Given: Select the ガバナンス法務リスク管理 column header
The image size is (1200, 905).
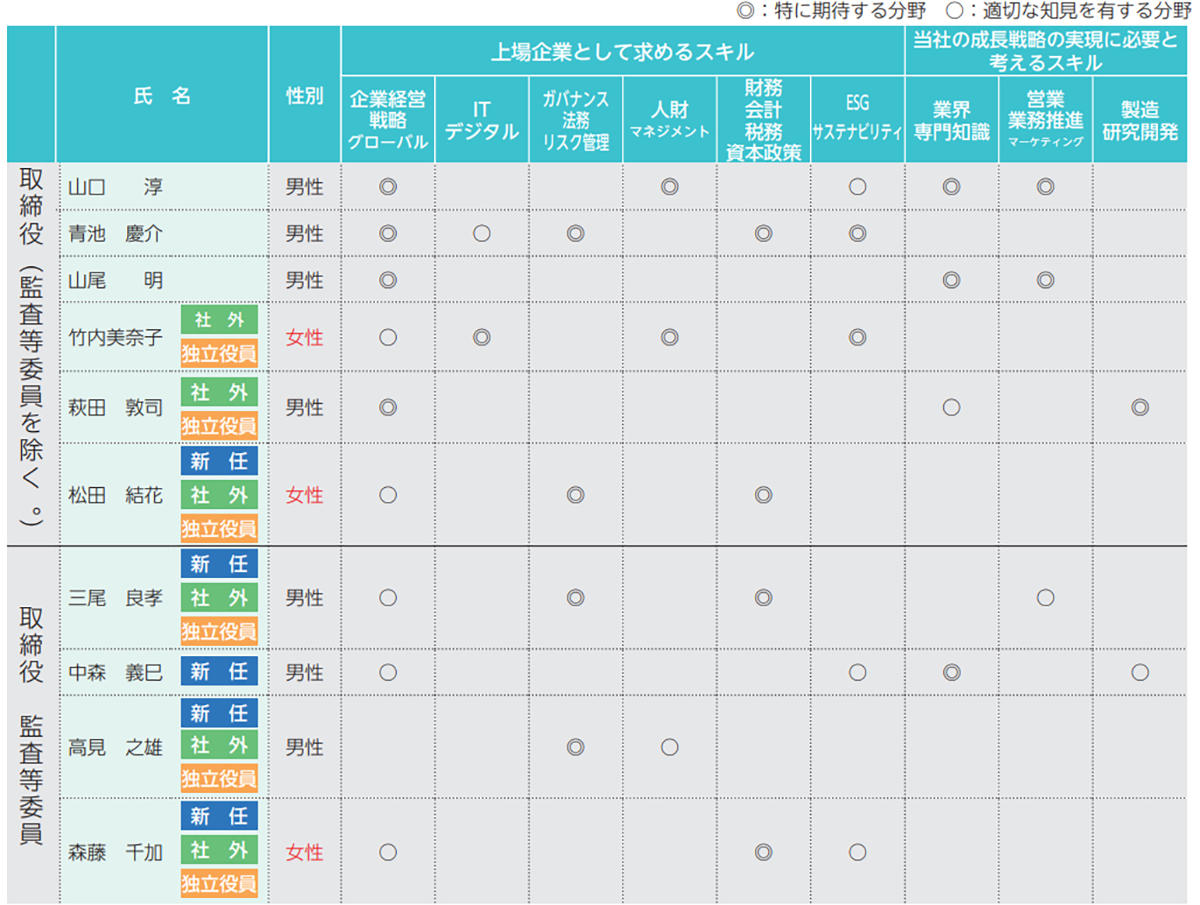Looking at the screenshot, I should click(x=575, y=119).
